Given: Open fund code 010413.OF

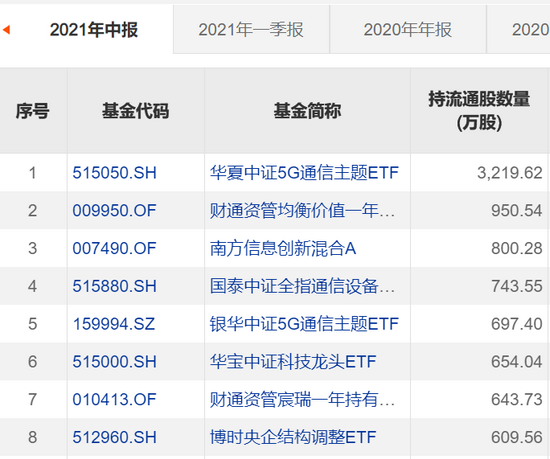Looking at the screenshot, I should tap(114, 400).
